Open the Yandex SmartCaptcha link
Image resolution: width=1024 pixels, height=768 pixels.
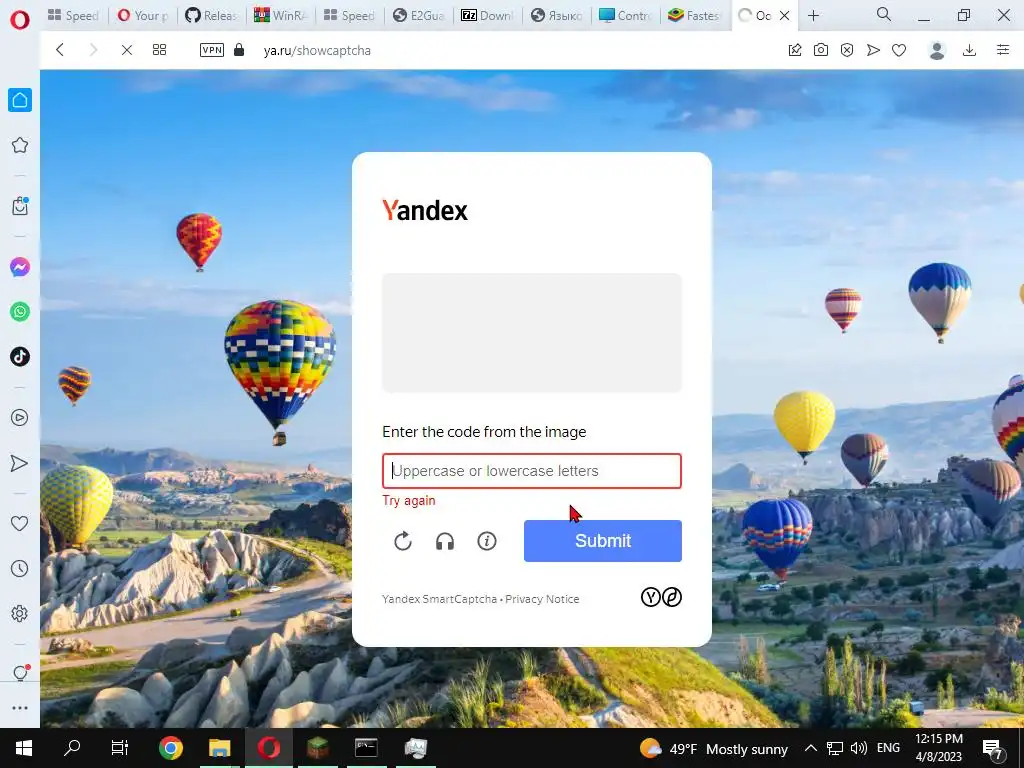tap(440, 599)
